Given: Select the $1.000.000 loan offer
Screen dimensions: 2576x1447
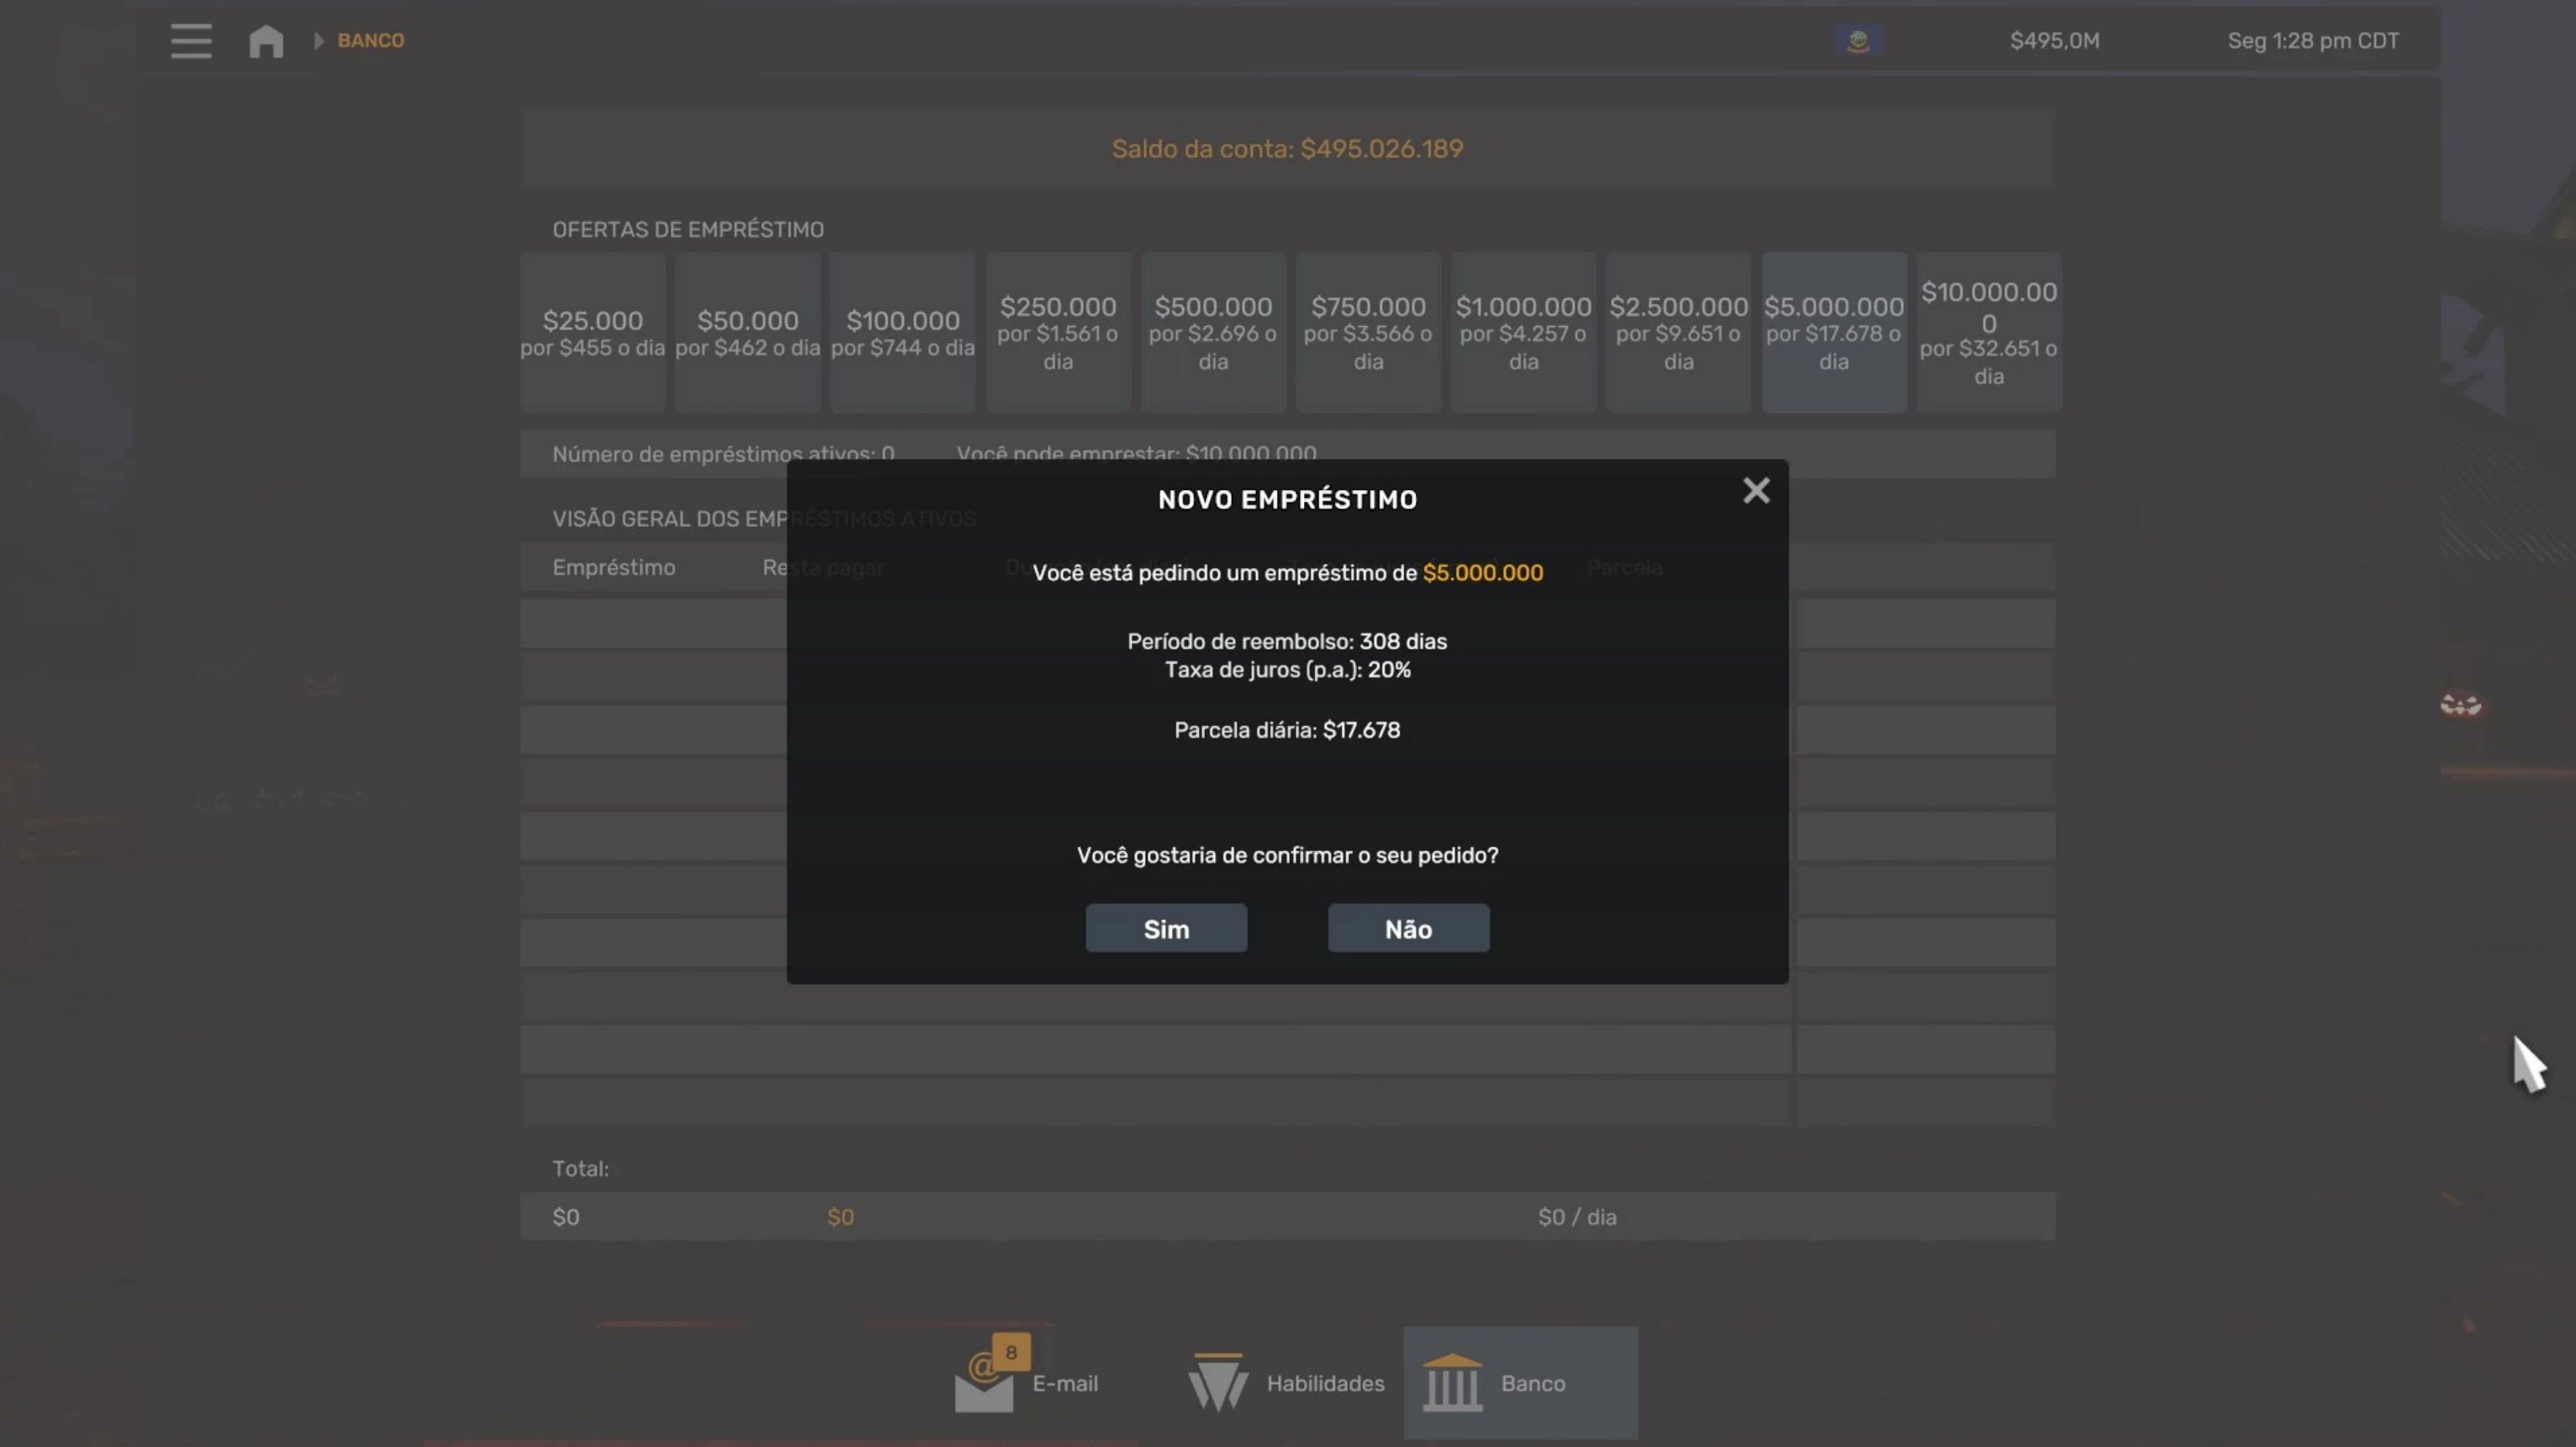Looking at the screenshot, I should click(1523, 333).
